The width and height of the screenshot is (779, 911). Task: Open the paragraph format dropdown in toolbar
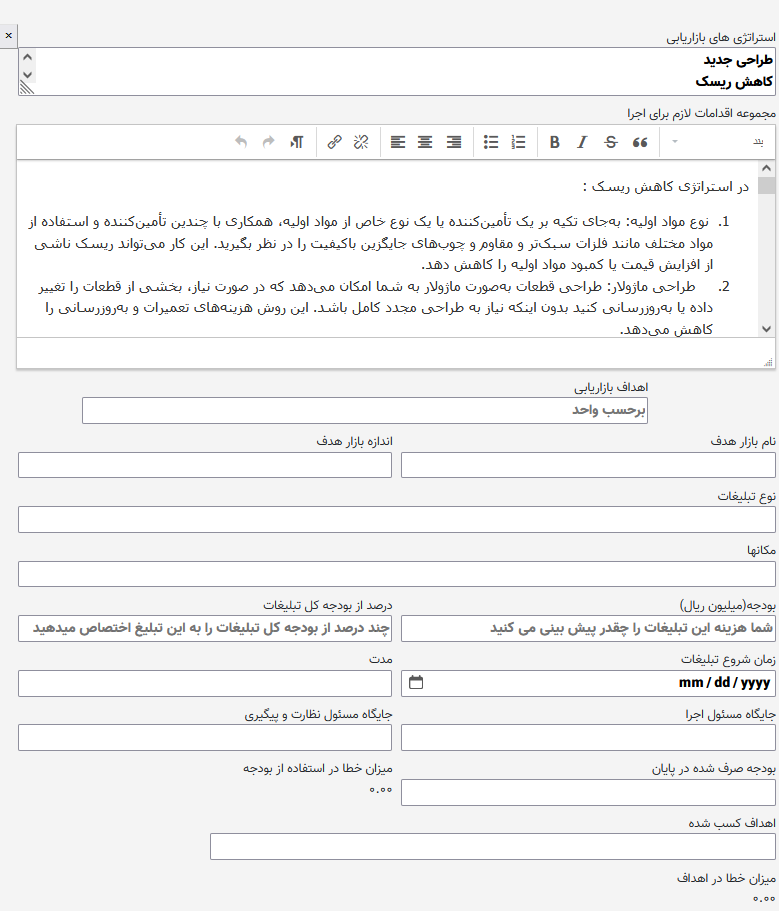point(716,142)
